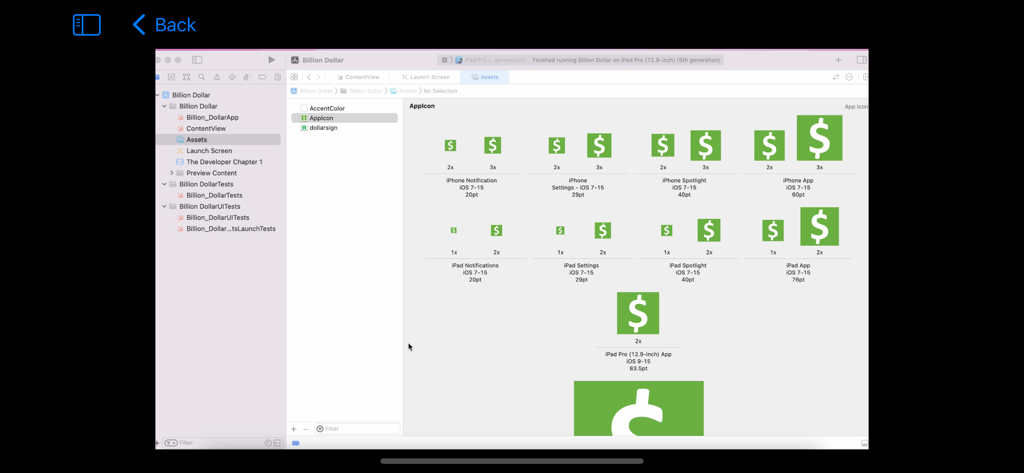Collapse the Billion DollarTests group
1024x473 pixels.
tap(165, 184)
